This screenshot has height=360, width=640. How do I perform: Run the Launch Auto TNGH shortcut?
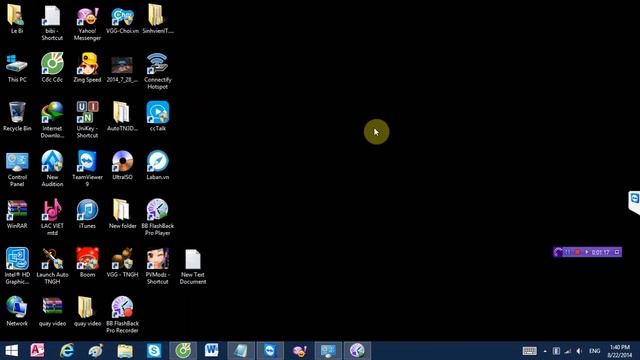[x=52, y=266]
